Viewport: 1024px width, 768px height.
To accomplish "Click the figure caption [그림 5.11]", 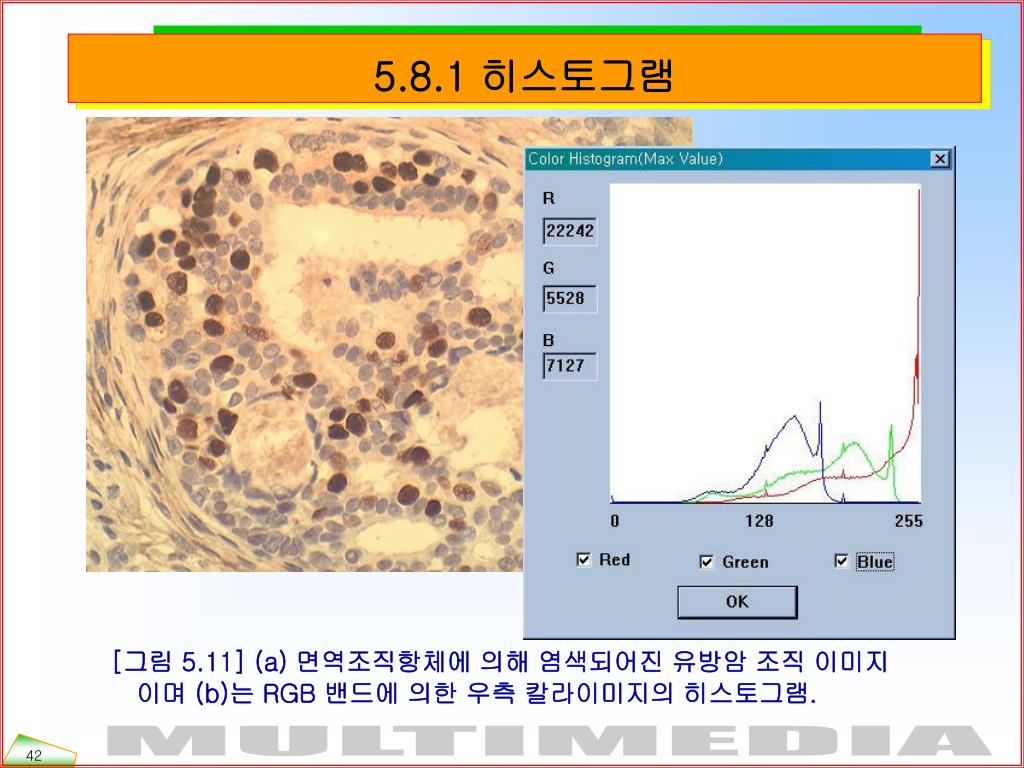I will (x=500, y=662).
